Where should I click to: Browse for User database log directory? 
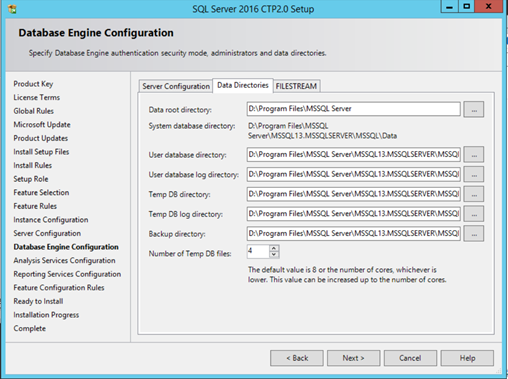474,174
